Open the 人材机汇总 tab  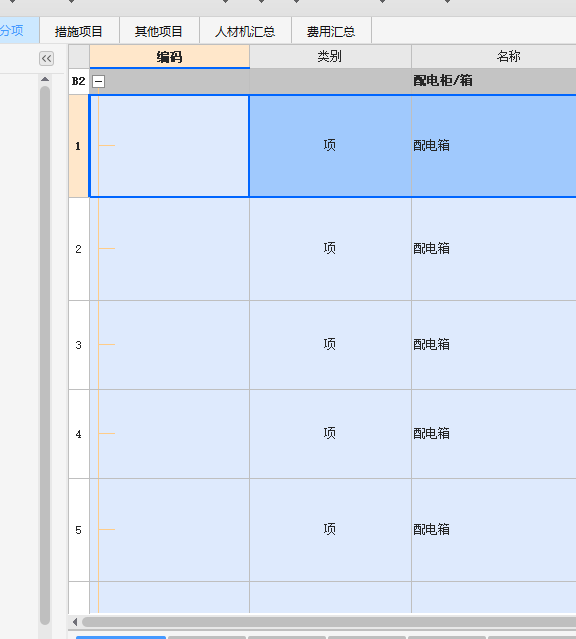(245, 31)
